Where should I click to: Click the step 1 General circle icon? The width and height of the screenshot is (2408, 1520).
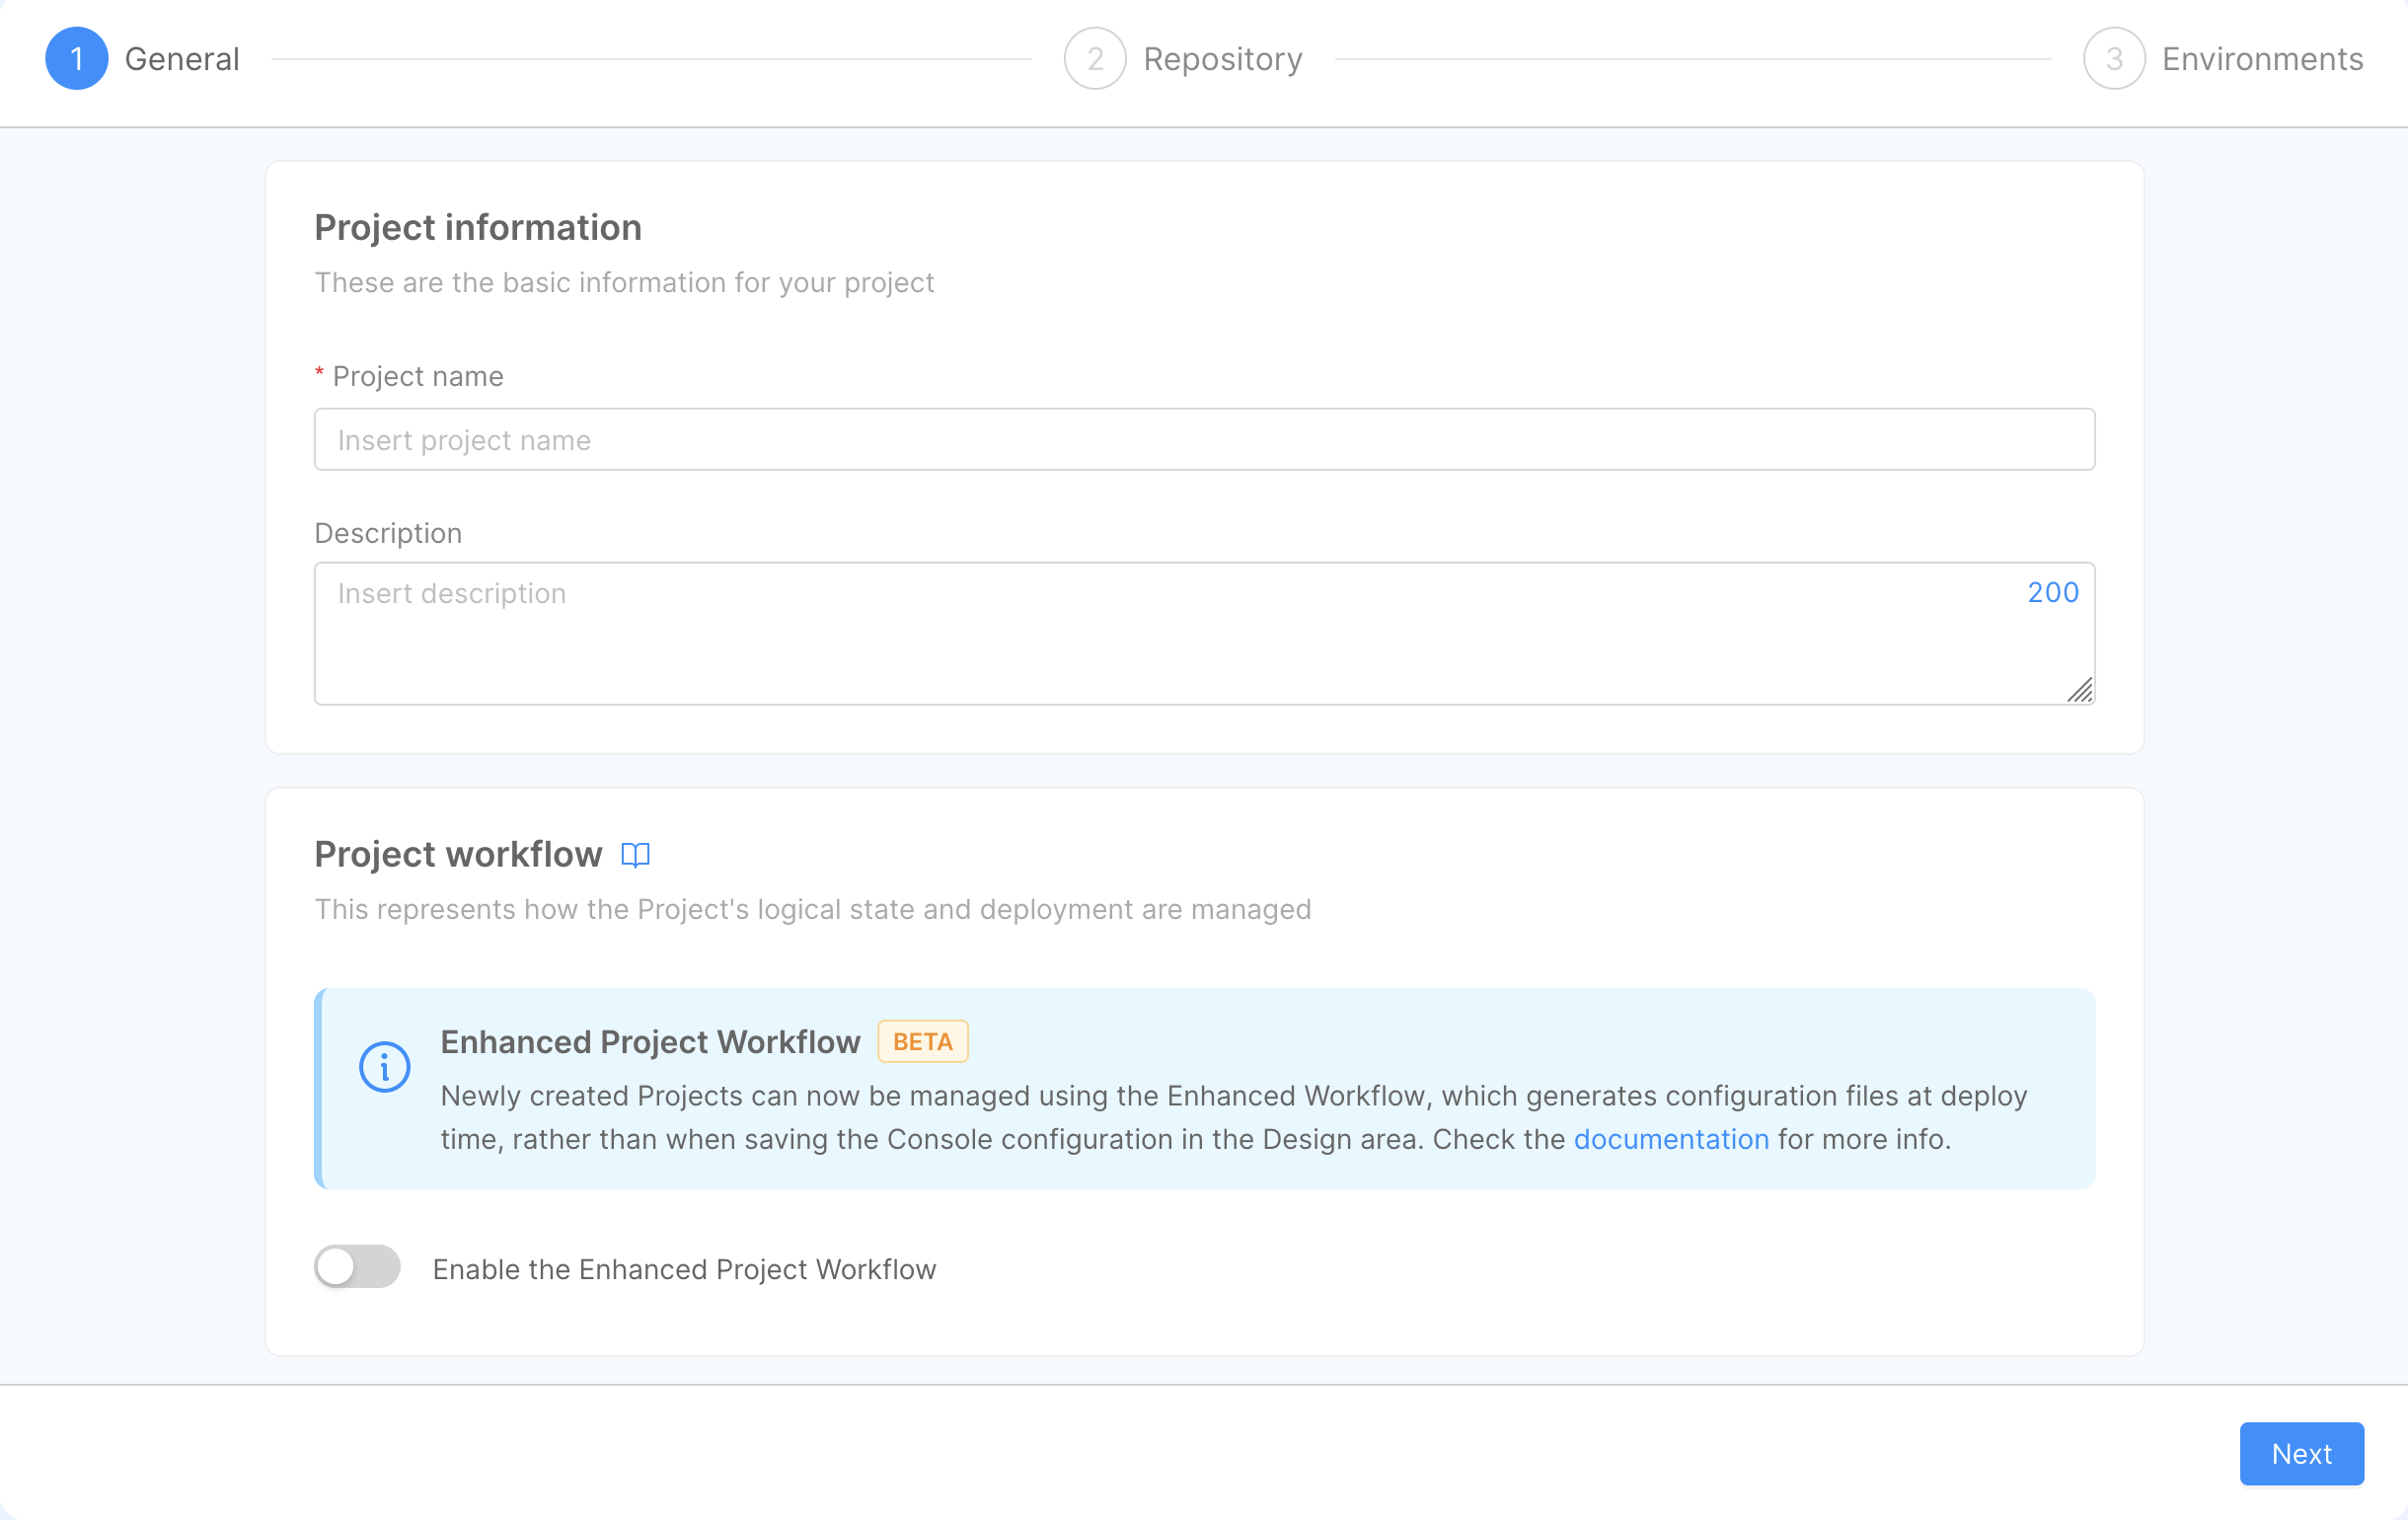click(x=76, y=59)
